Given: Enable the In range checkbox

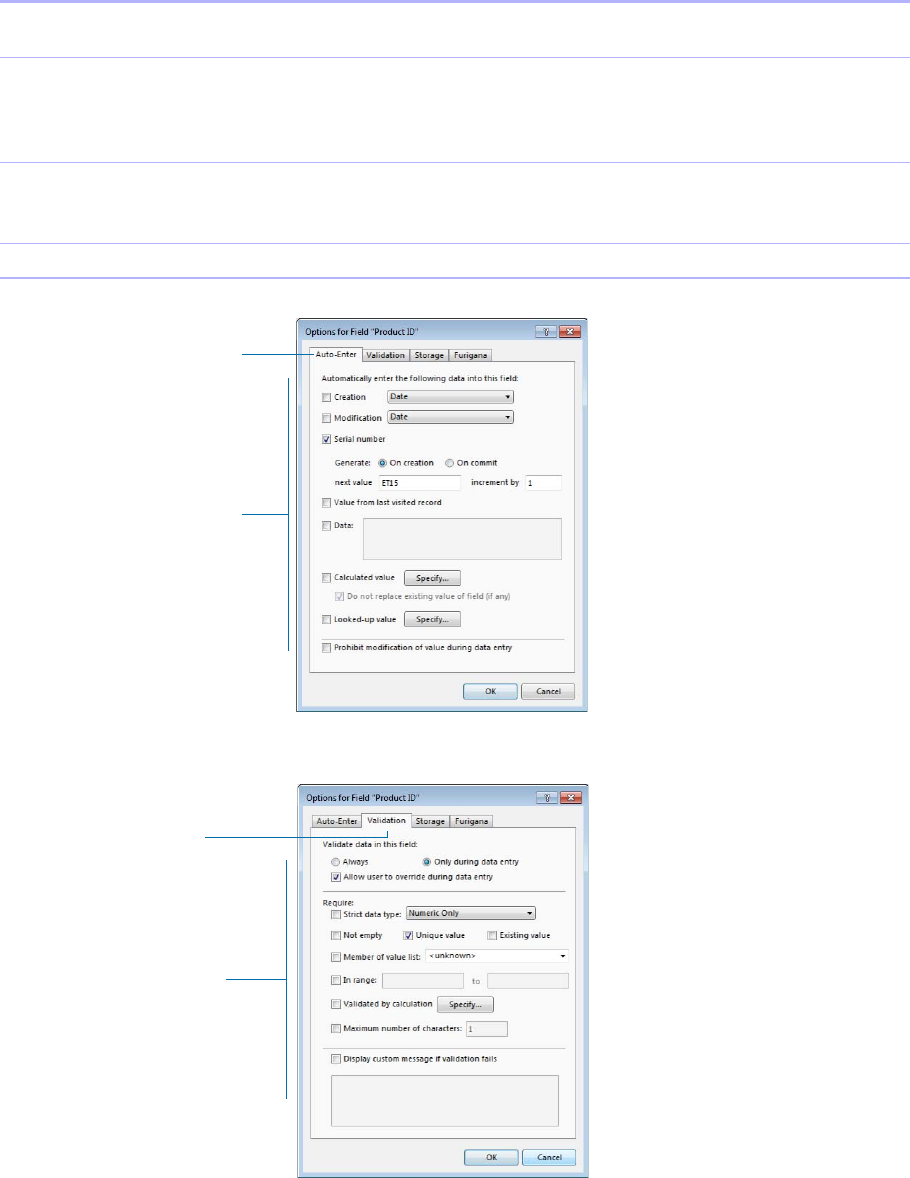Looking at the screenshot, I should 335,980.
